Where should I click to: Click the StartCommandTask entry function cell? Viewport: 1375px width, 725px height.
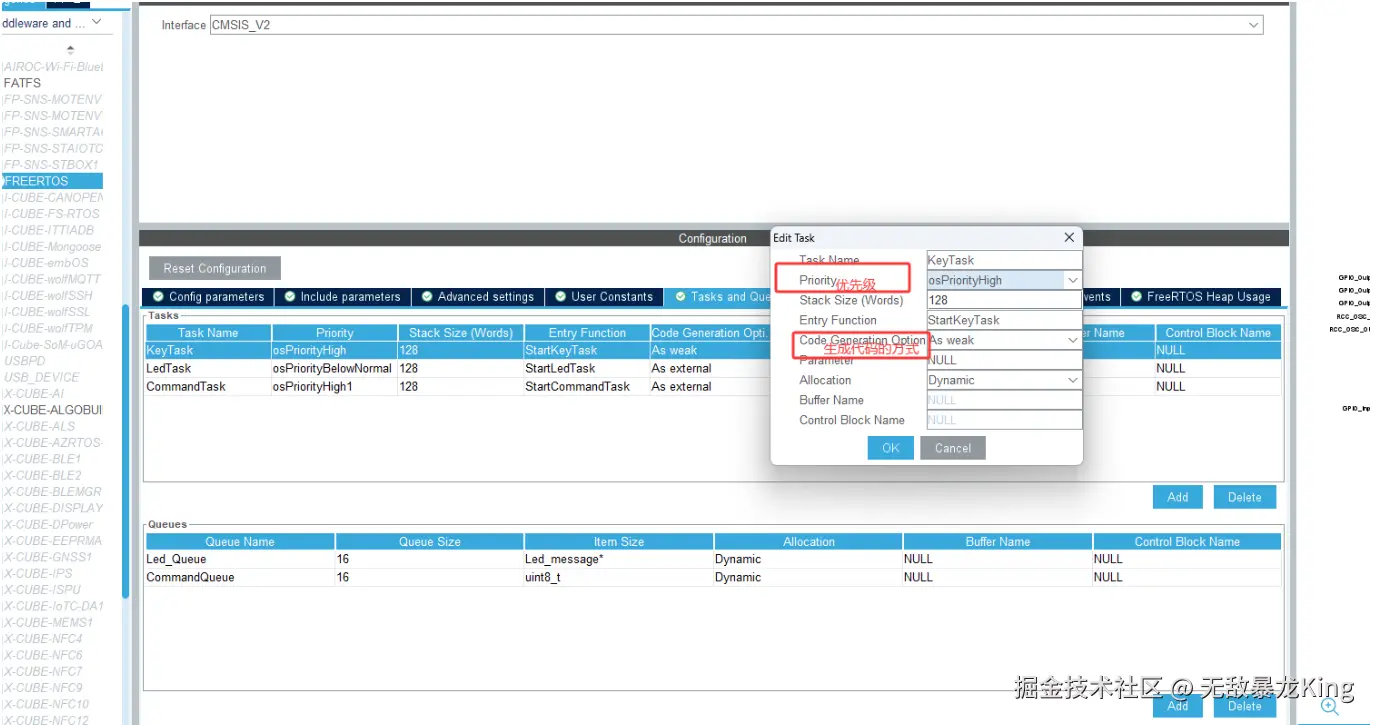pos(586,386)
